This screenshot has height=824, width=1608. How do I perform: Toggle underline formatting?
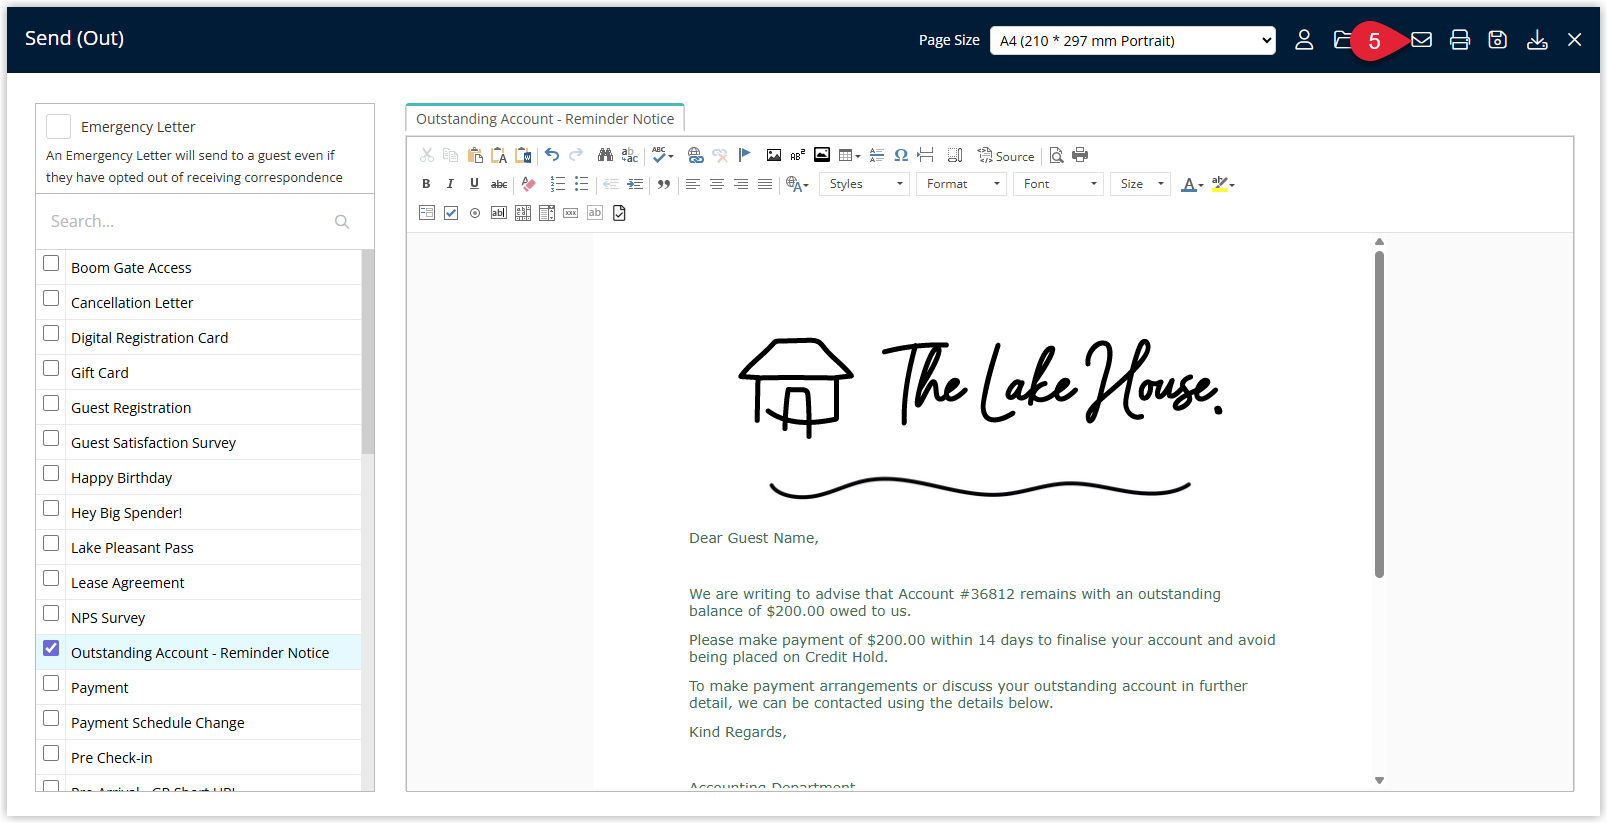click(474, 184)
